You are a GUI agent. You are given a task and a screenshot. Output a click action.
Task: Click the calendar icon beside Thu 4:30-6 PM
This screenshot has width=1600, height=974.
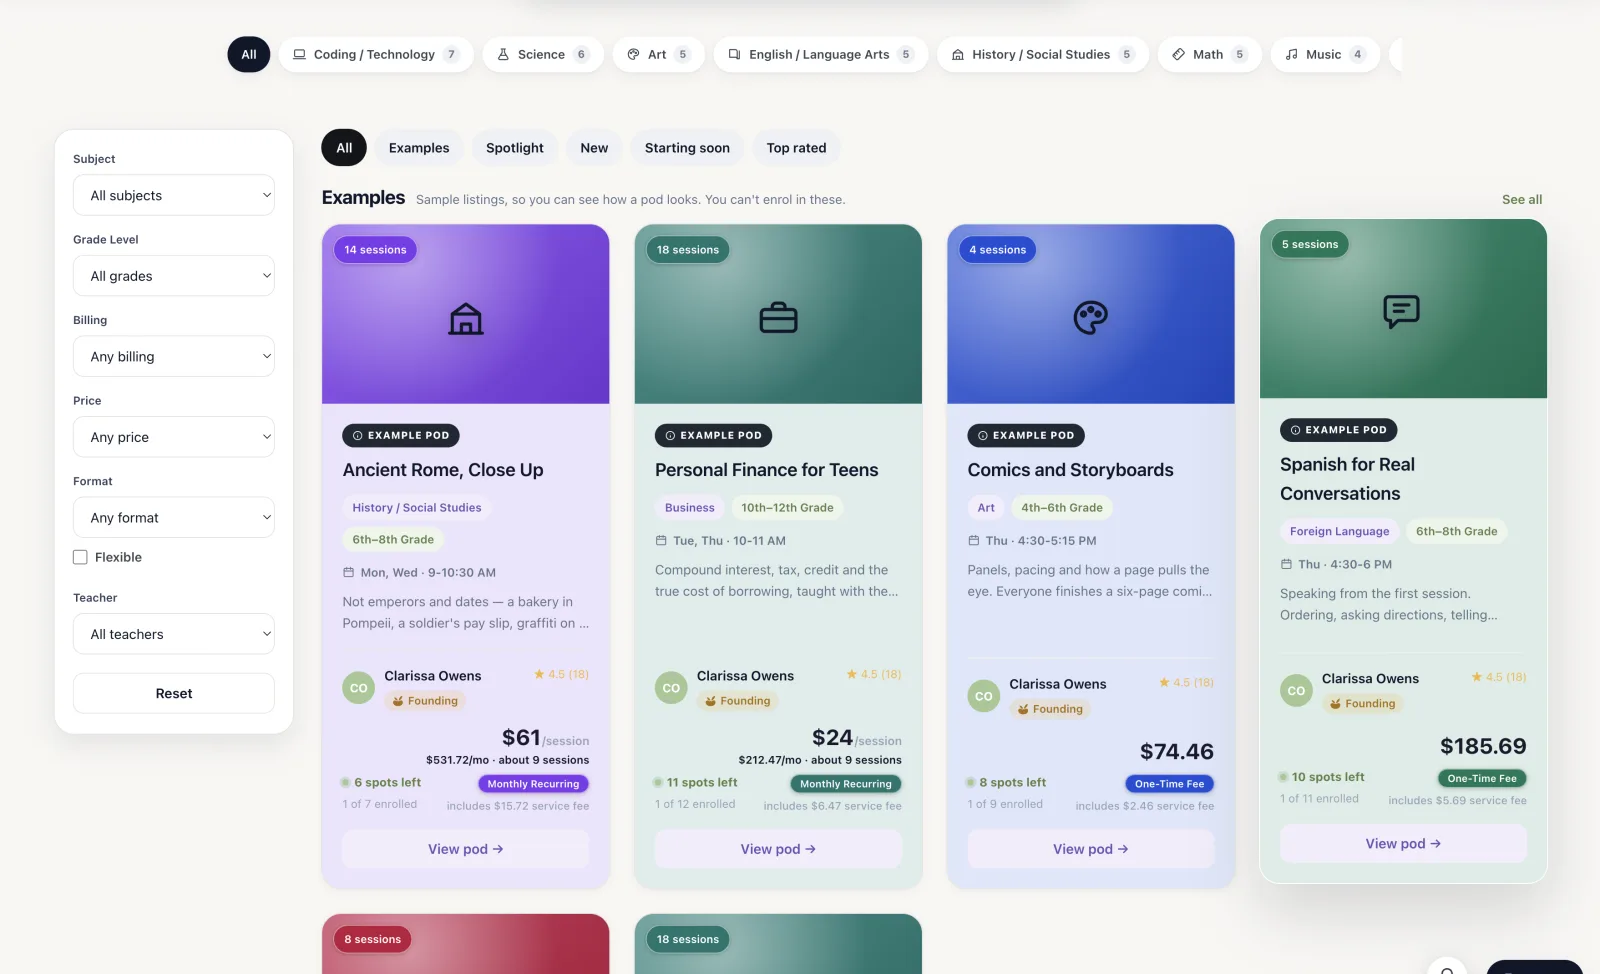pyautogui.click(x=1286, y=564)
